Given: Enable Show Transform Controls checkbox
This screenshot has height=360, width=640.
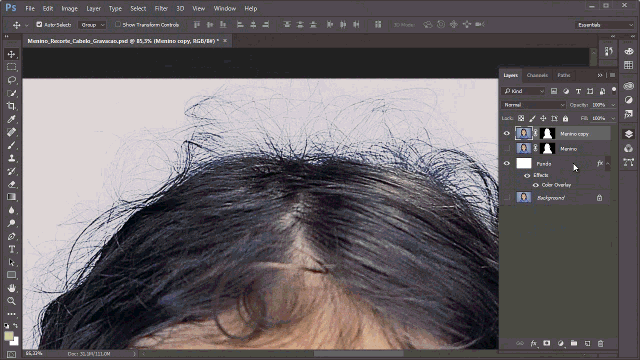Looking at the screenshot, I should (118, 24).
